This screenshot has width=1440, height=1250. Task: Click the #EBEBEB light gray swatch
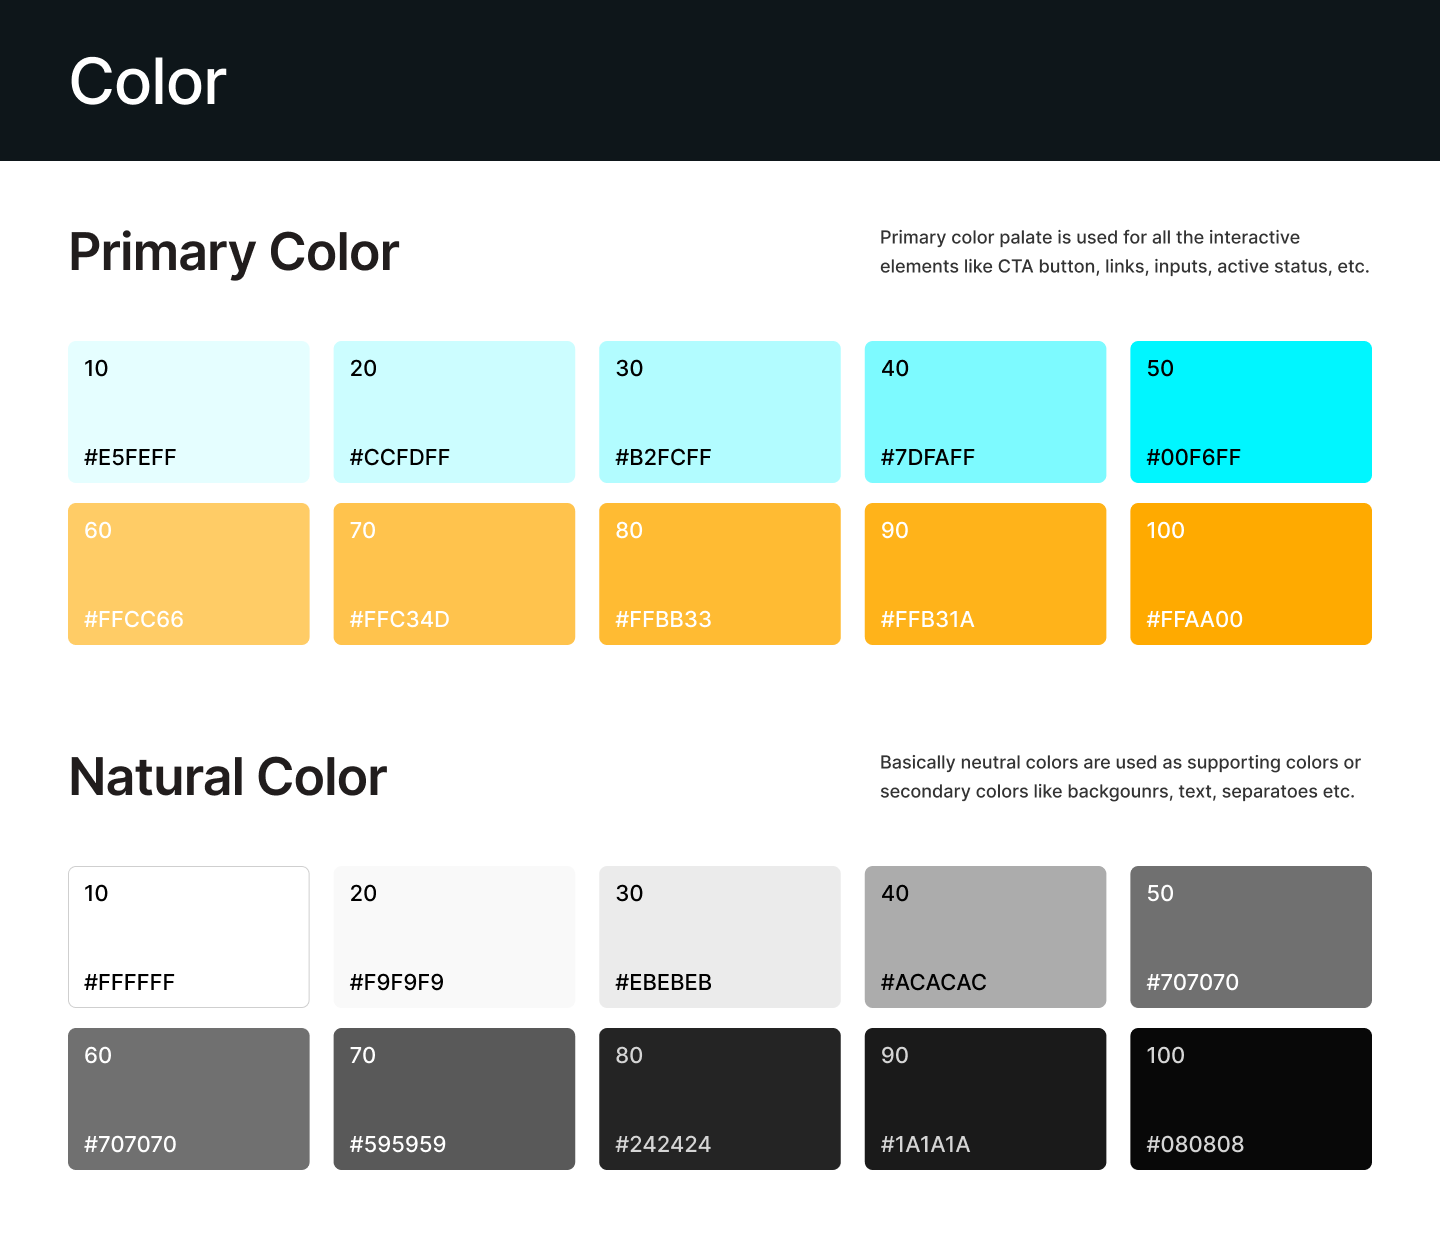coord(720,937)
